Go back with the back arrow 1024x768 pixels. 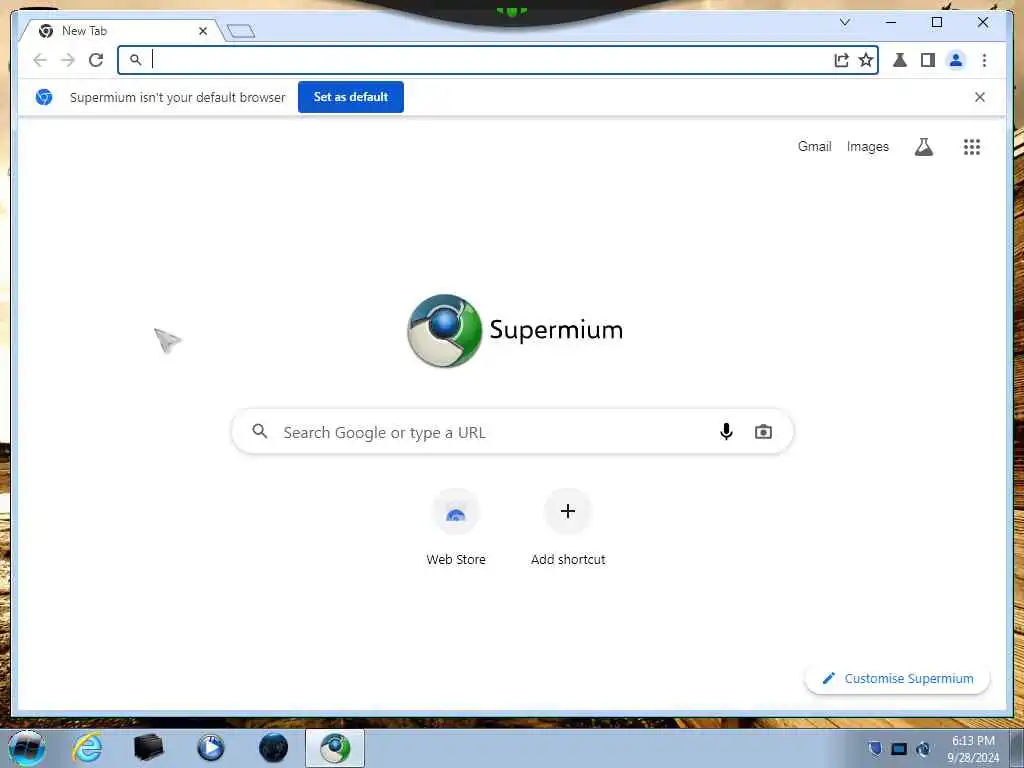(x=40, y=60)
